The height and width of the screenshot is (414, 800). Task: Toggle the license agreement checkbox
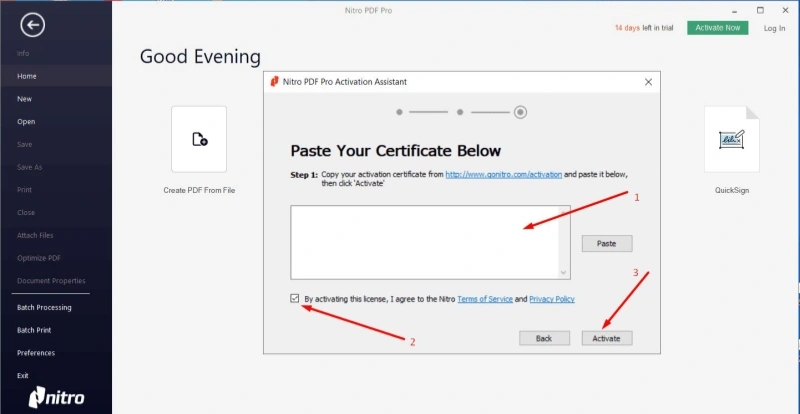293,298
